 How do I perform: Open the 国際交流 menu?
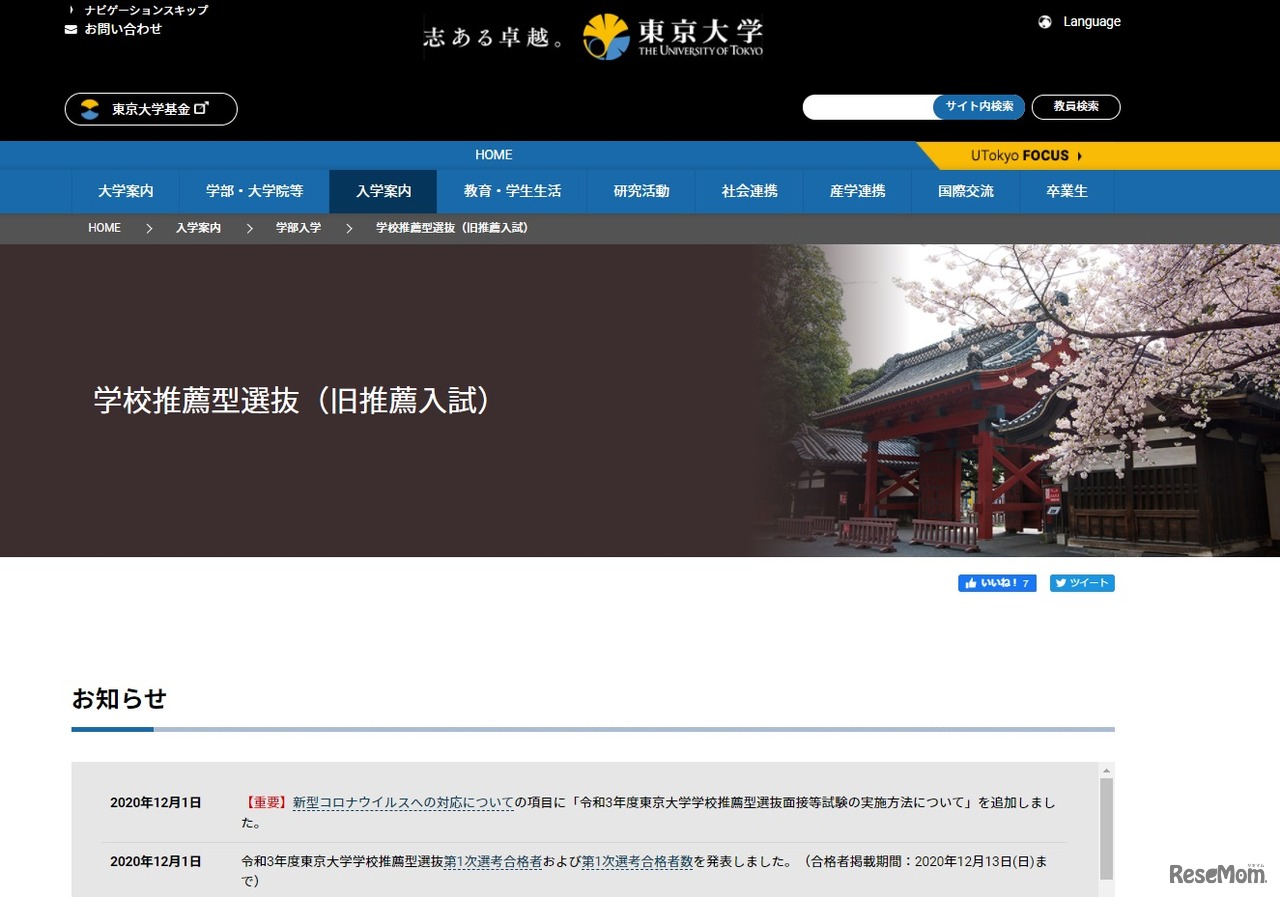966,191
